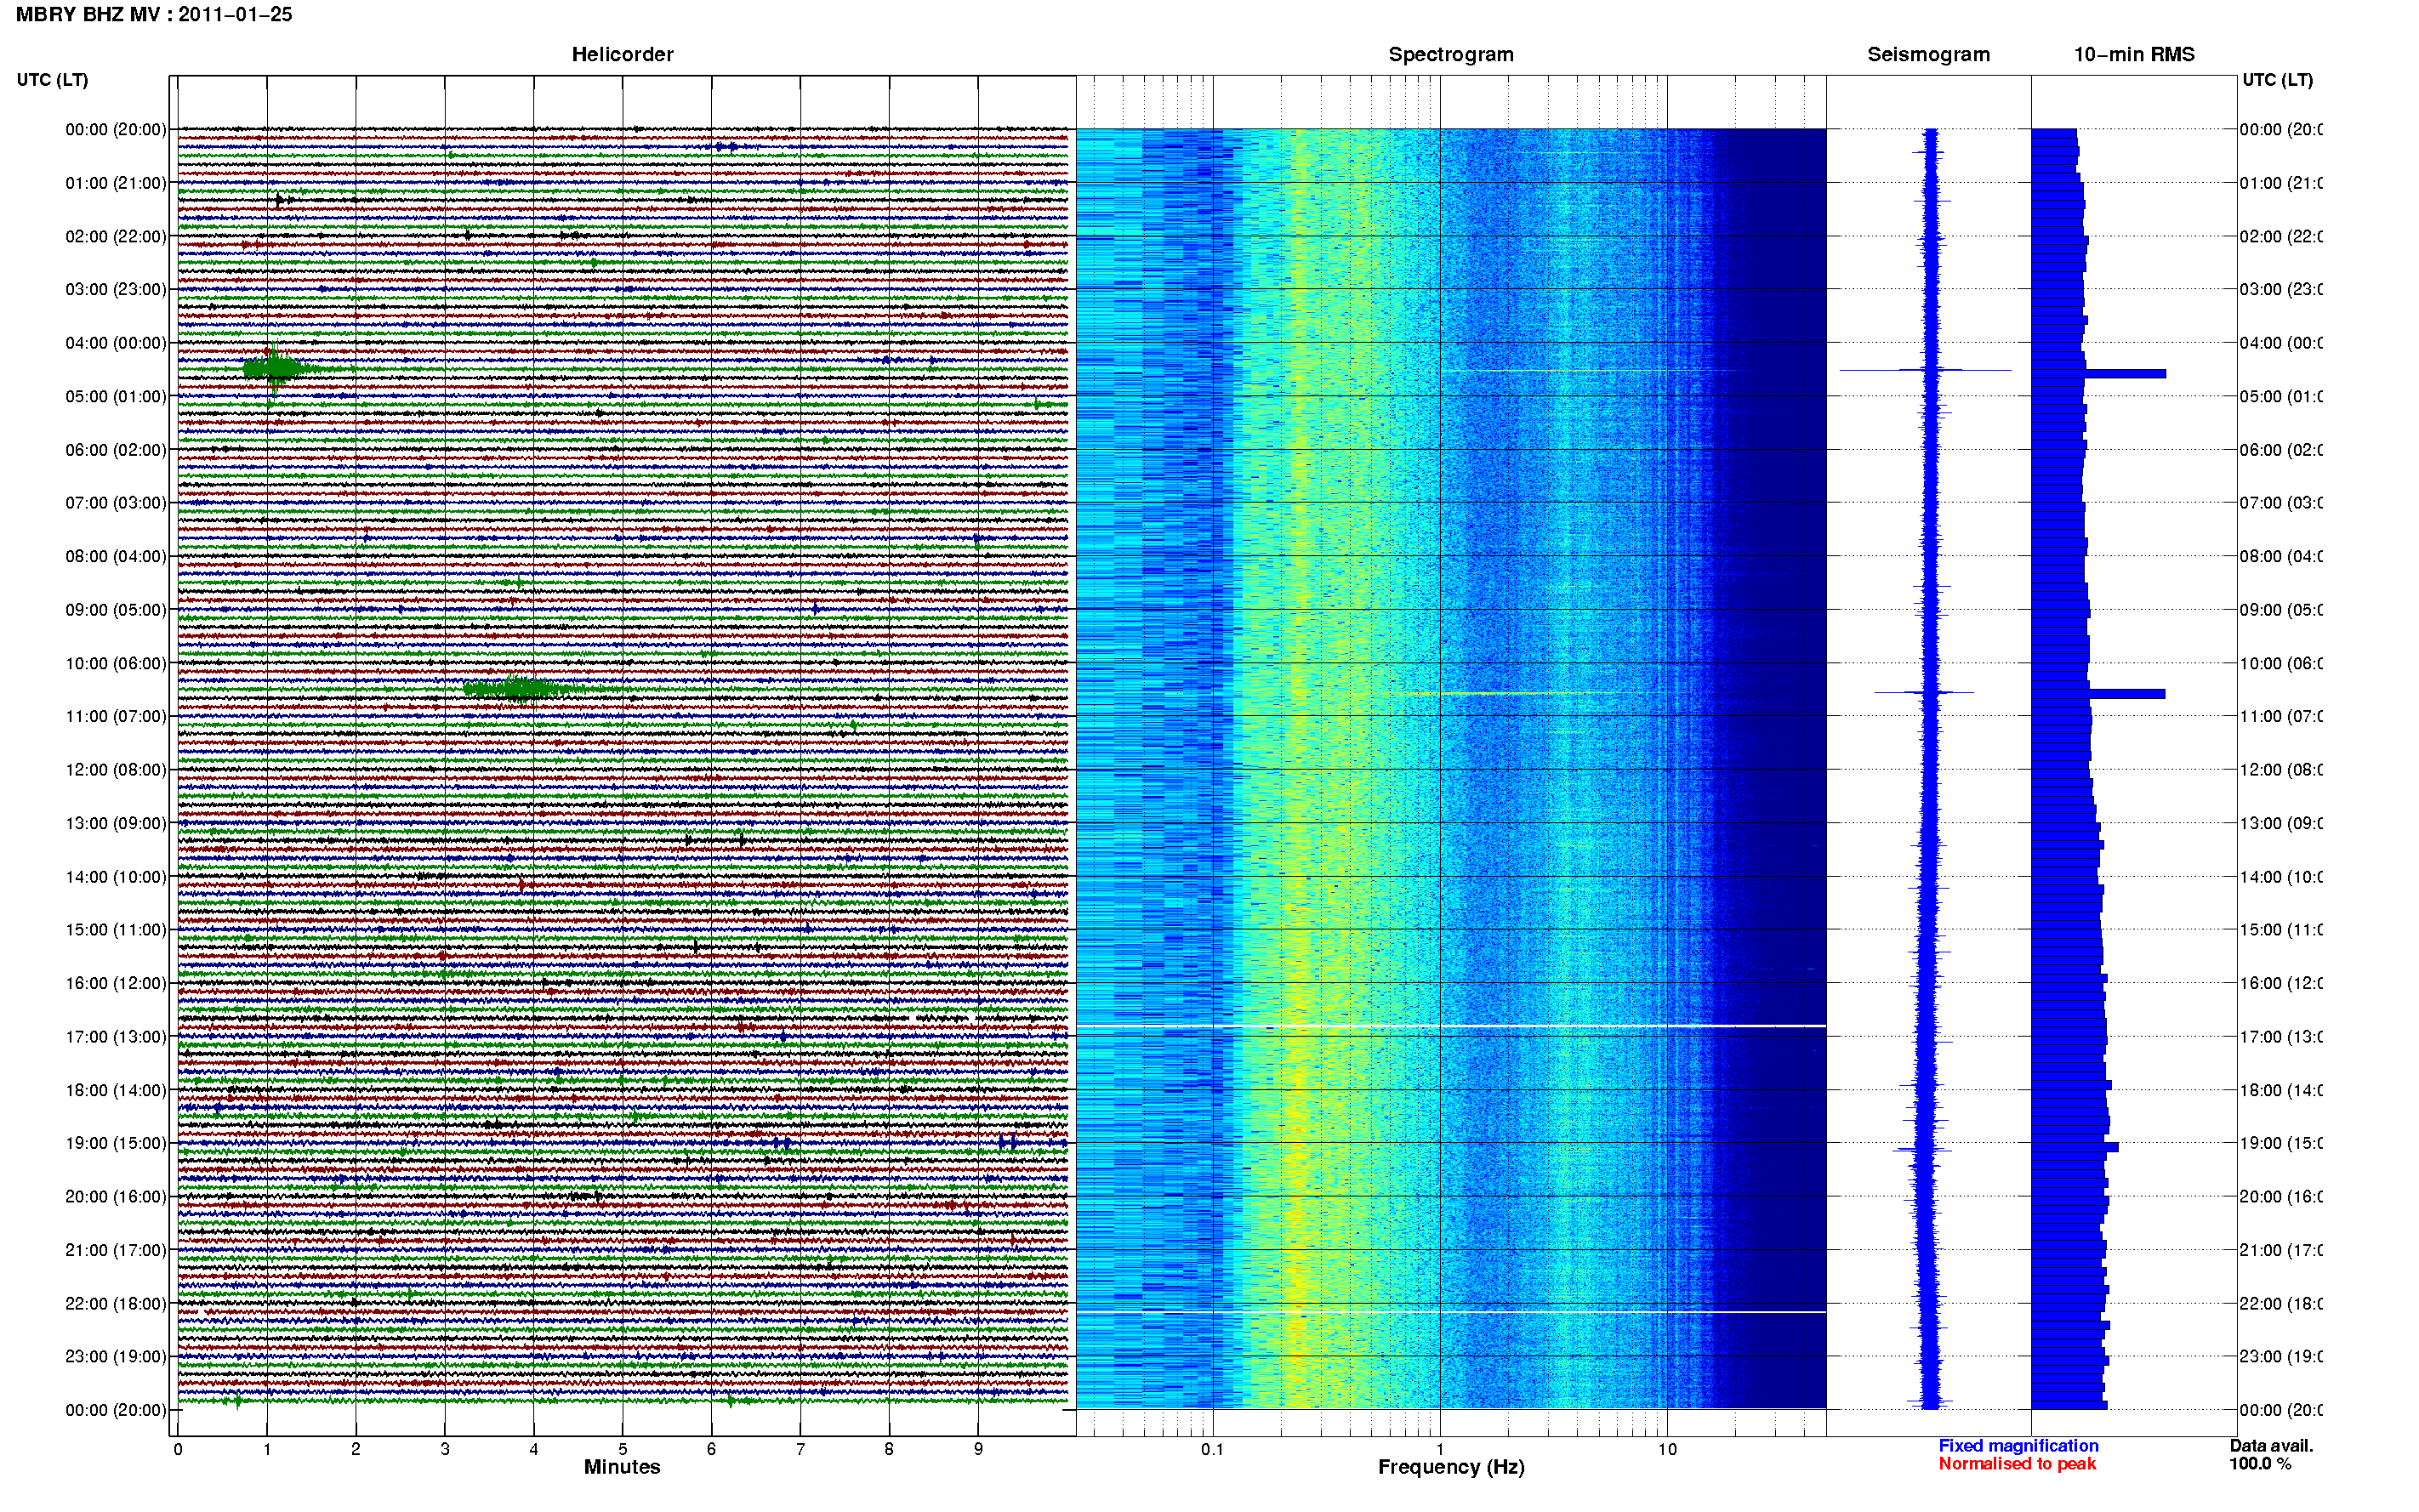Click the white data gap line after 22:00 in the spectrogram
Screen dimensions: 2419x1512
(1451, 1312)
